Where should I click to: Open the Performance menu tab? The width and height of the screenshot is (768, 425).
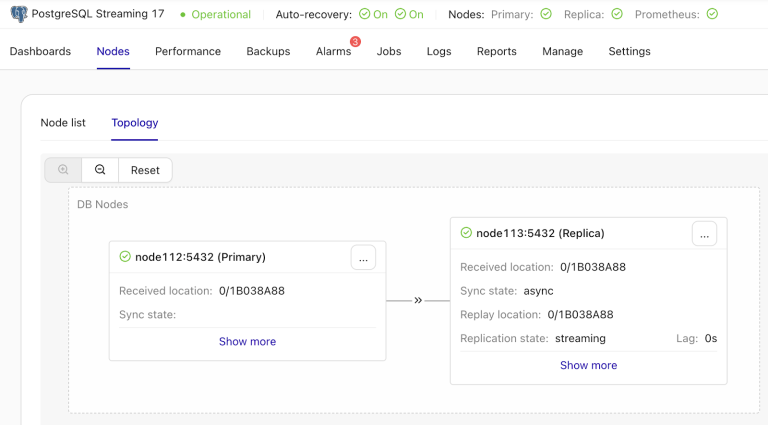[x=188, y=51]
